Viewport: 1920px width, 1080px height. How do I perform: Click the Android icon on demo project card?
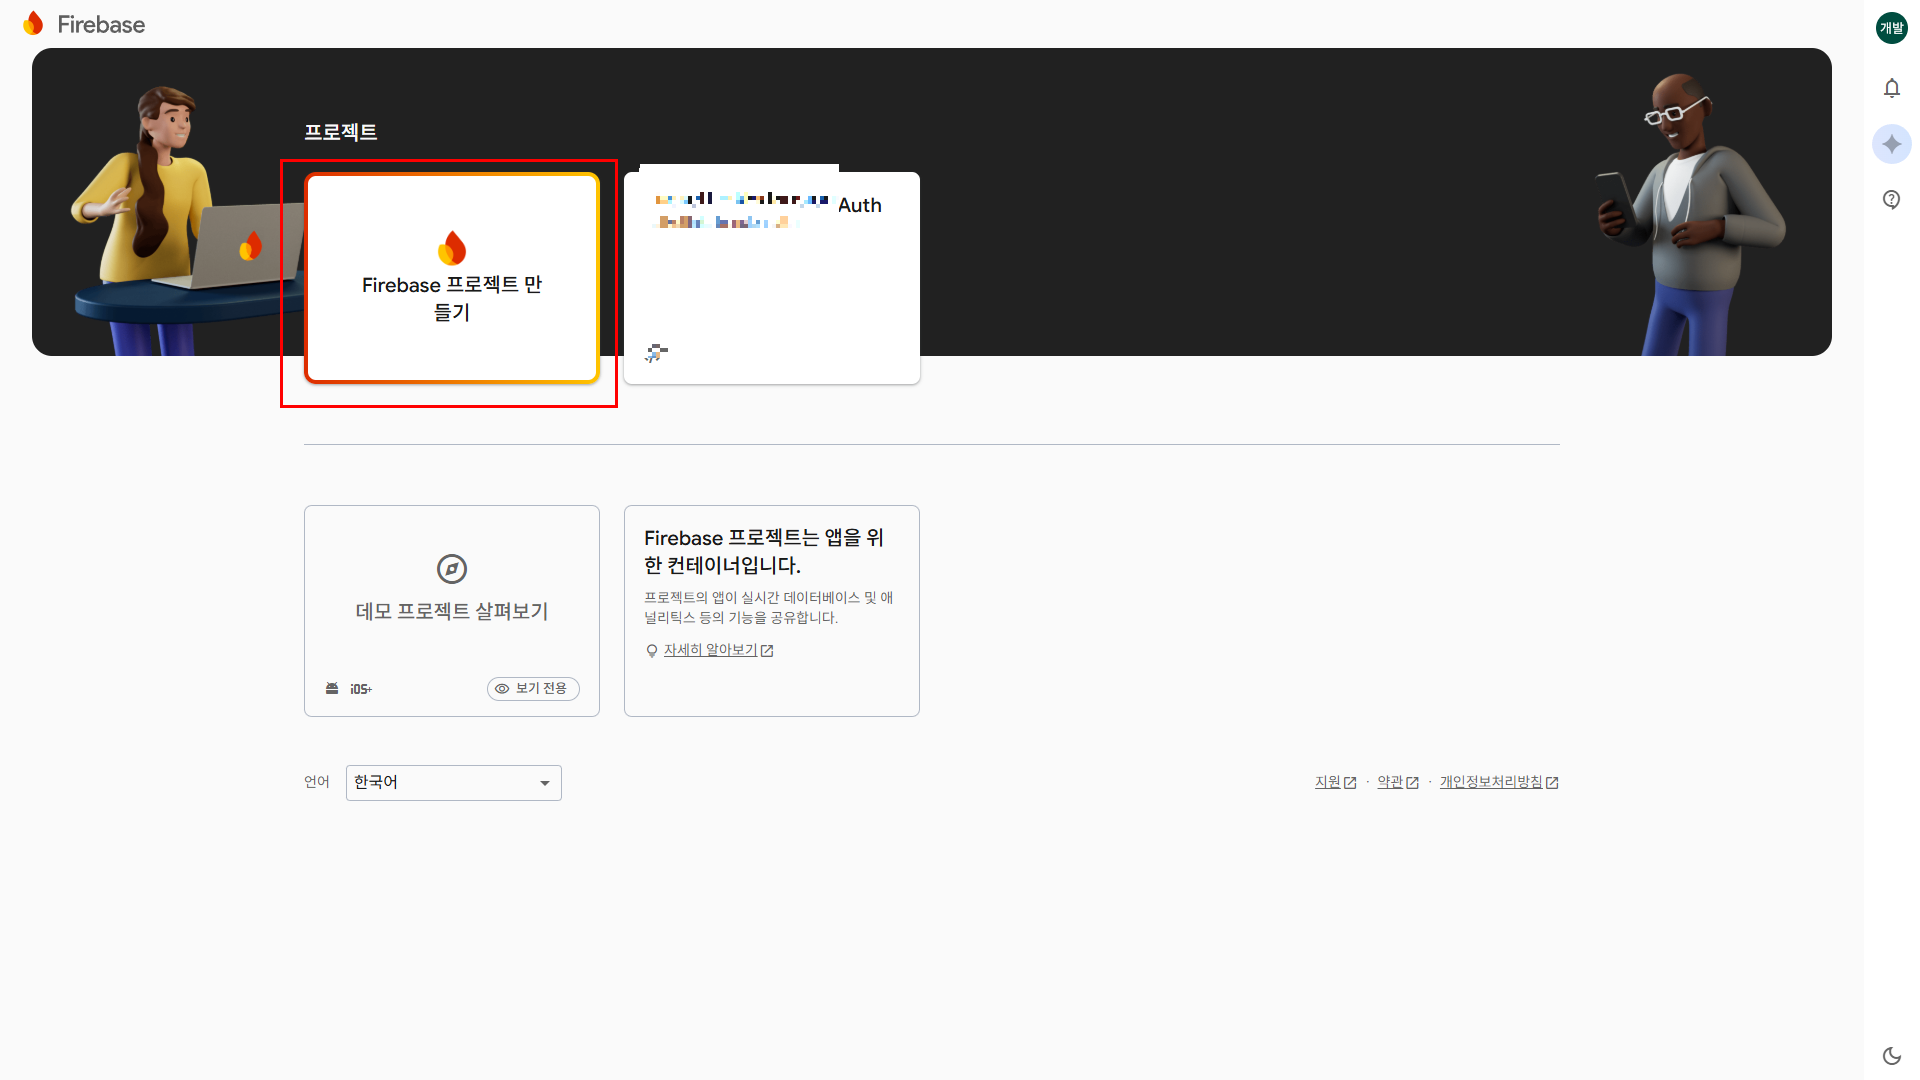point(332,688)
